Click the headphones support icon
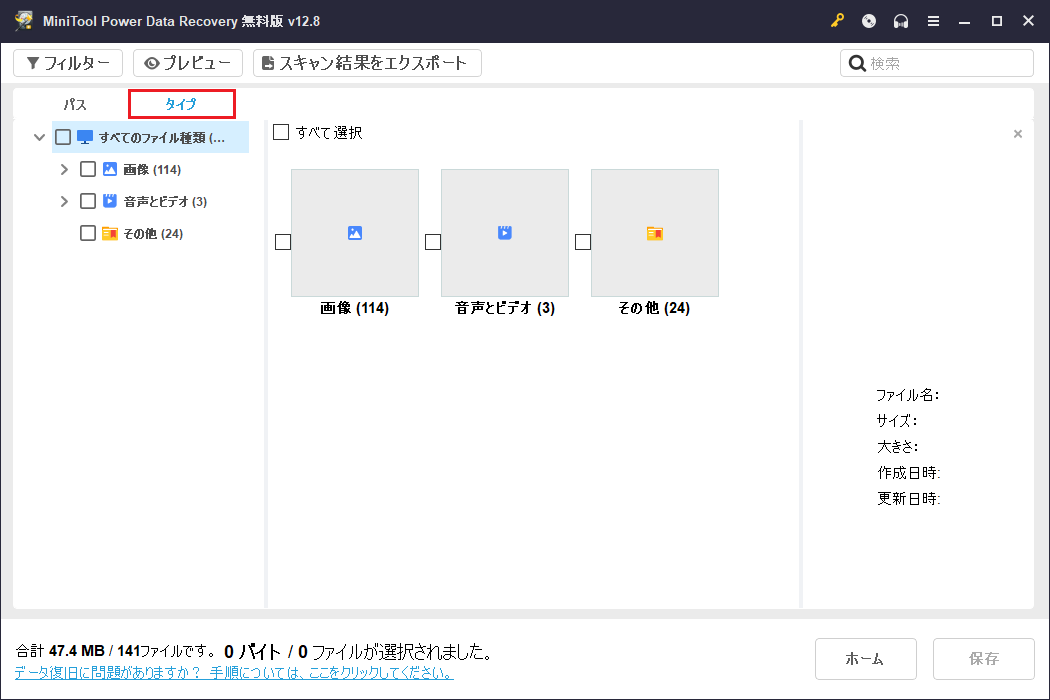Screen dimensions: 1050x700 pyautogui.click(x=899, y=20)
